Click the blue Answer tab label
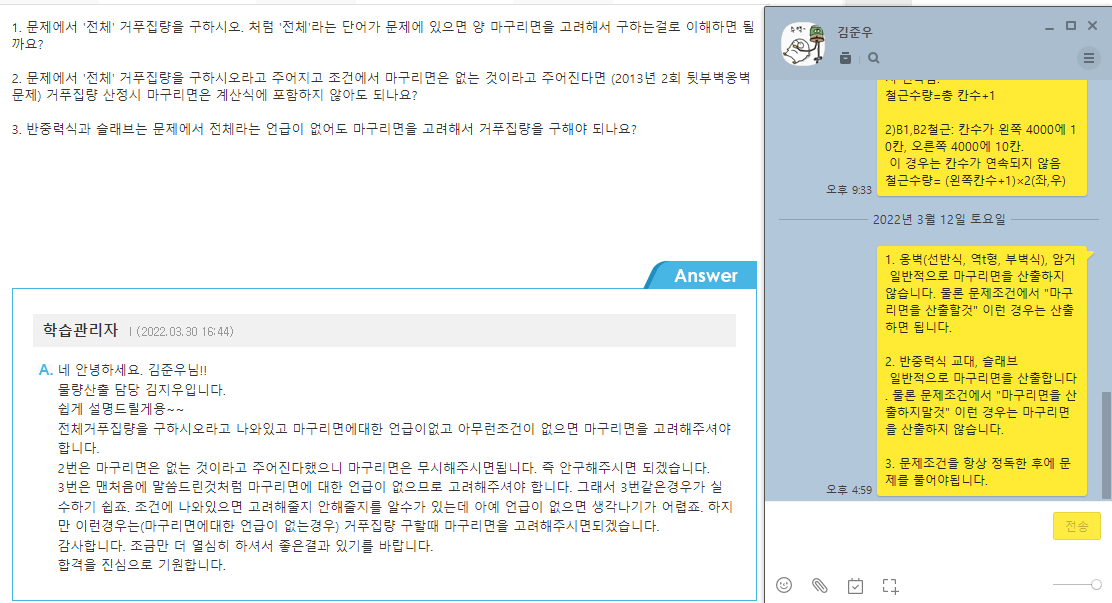1112x603 pixels. pyautogui.click(x=705, y=275)
